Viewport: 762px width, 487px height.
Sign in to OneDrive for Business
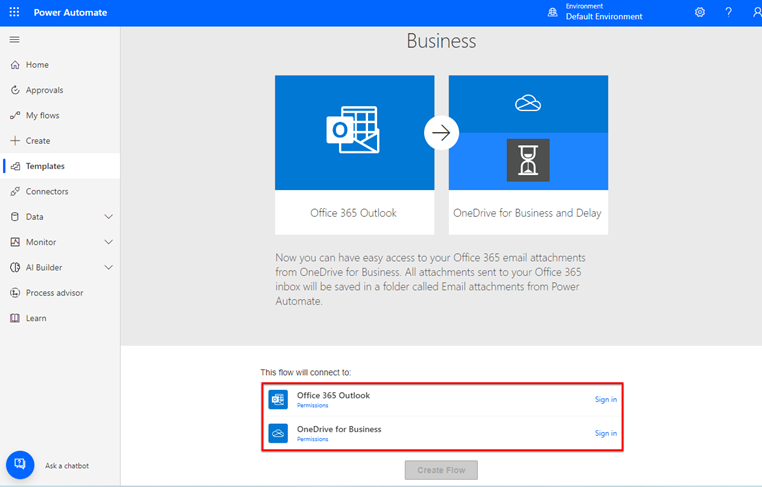pos(606,433)
